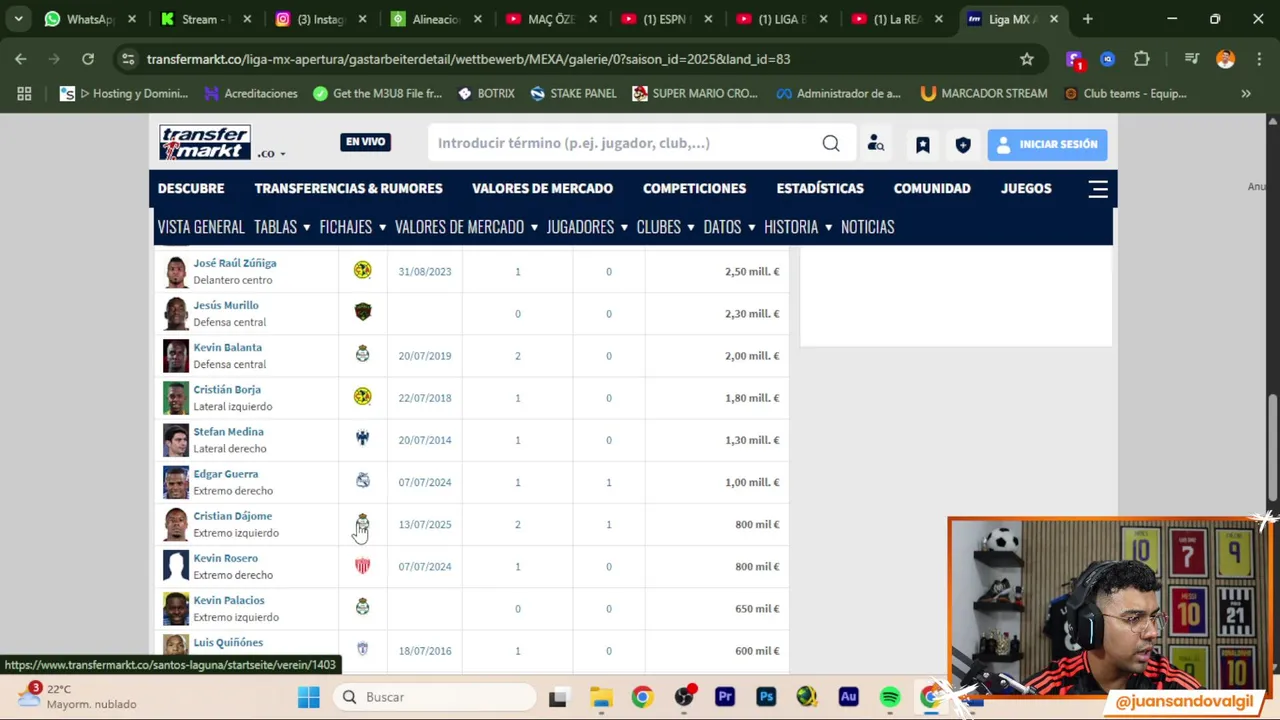The height and width of the screenshot is (720, 1280).
Task: Open the browser extensions puzzle icon
Action: click(x=1142, y=59)
